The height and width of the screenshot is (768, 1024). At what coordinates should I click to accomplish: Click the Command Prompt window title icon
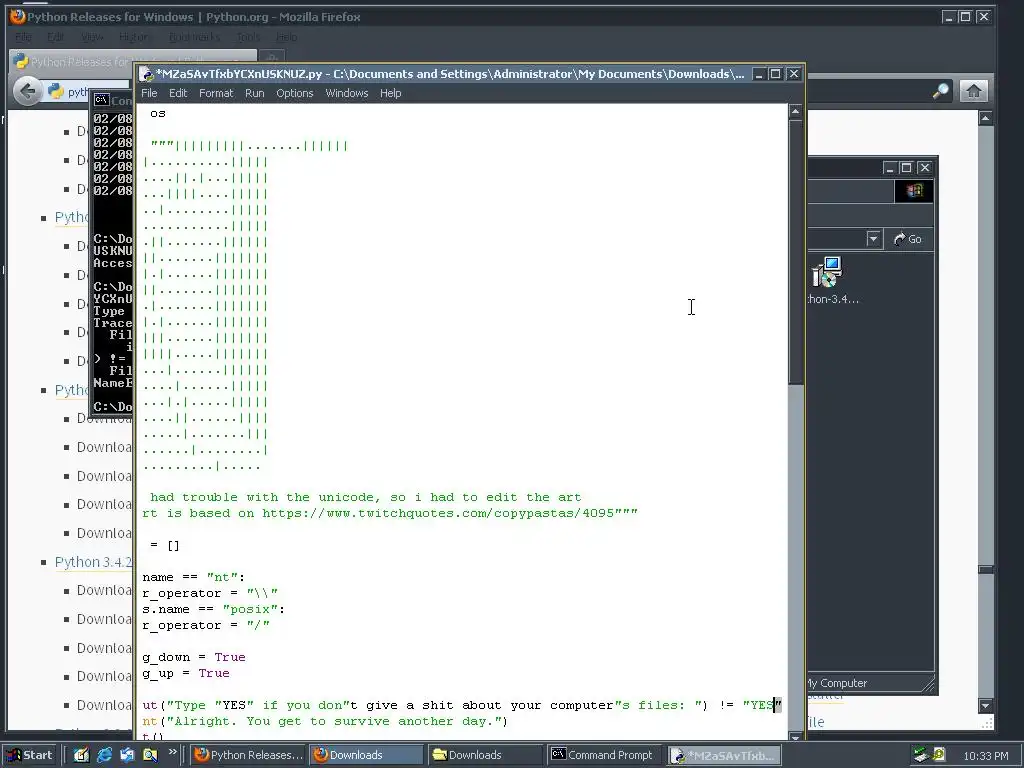[101, 100]
